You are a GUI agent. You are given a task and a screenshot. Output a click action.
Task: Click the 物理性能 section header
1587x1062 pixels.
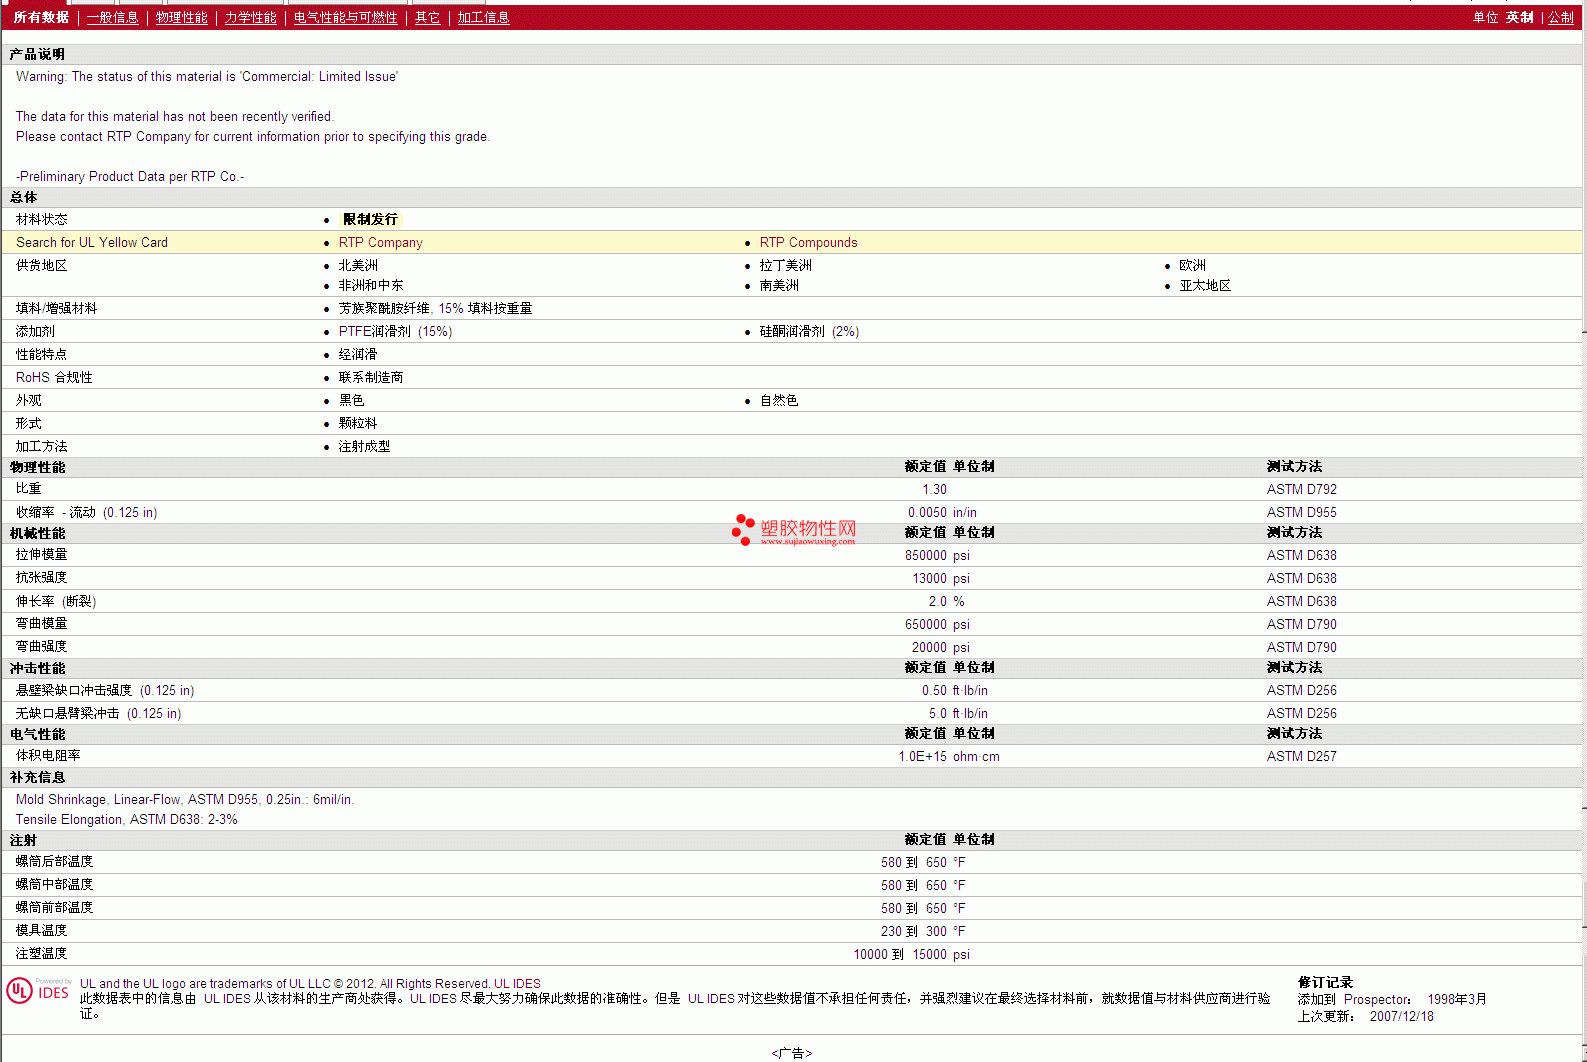pos(37,468)
